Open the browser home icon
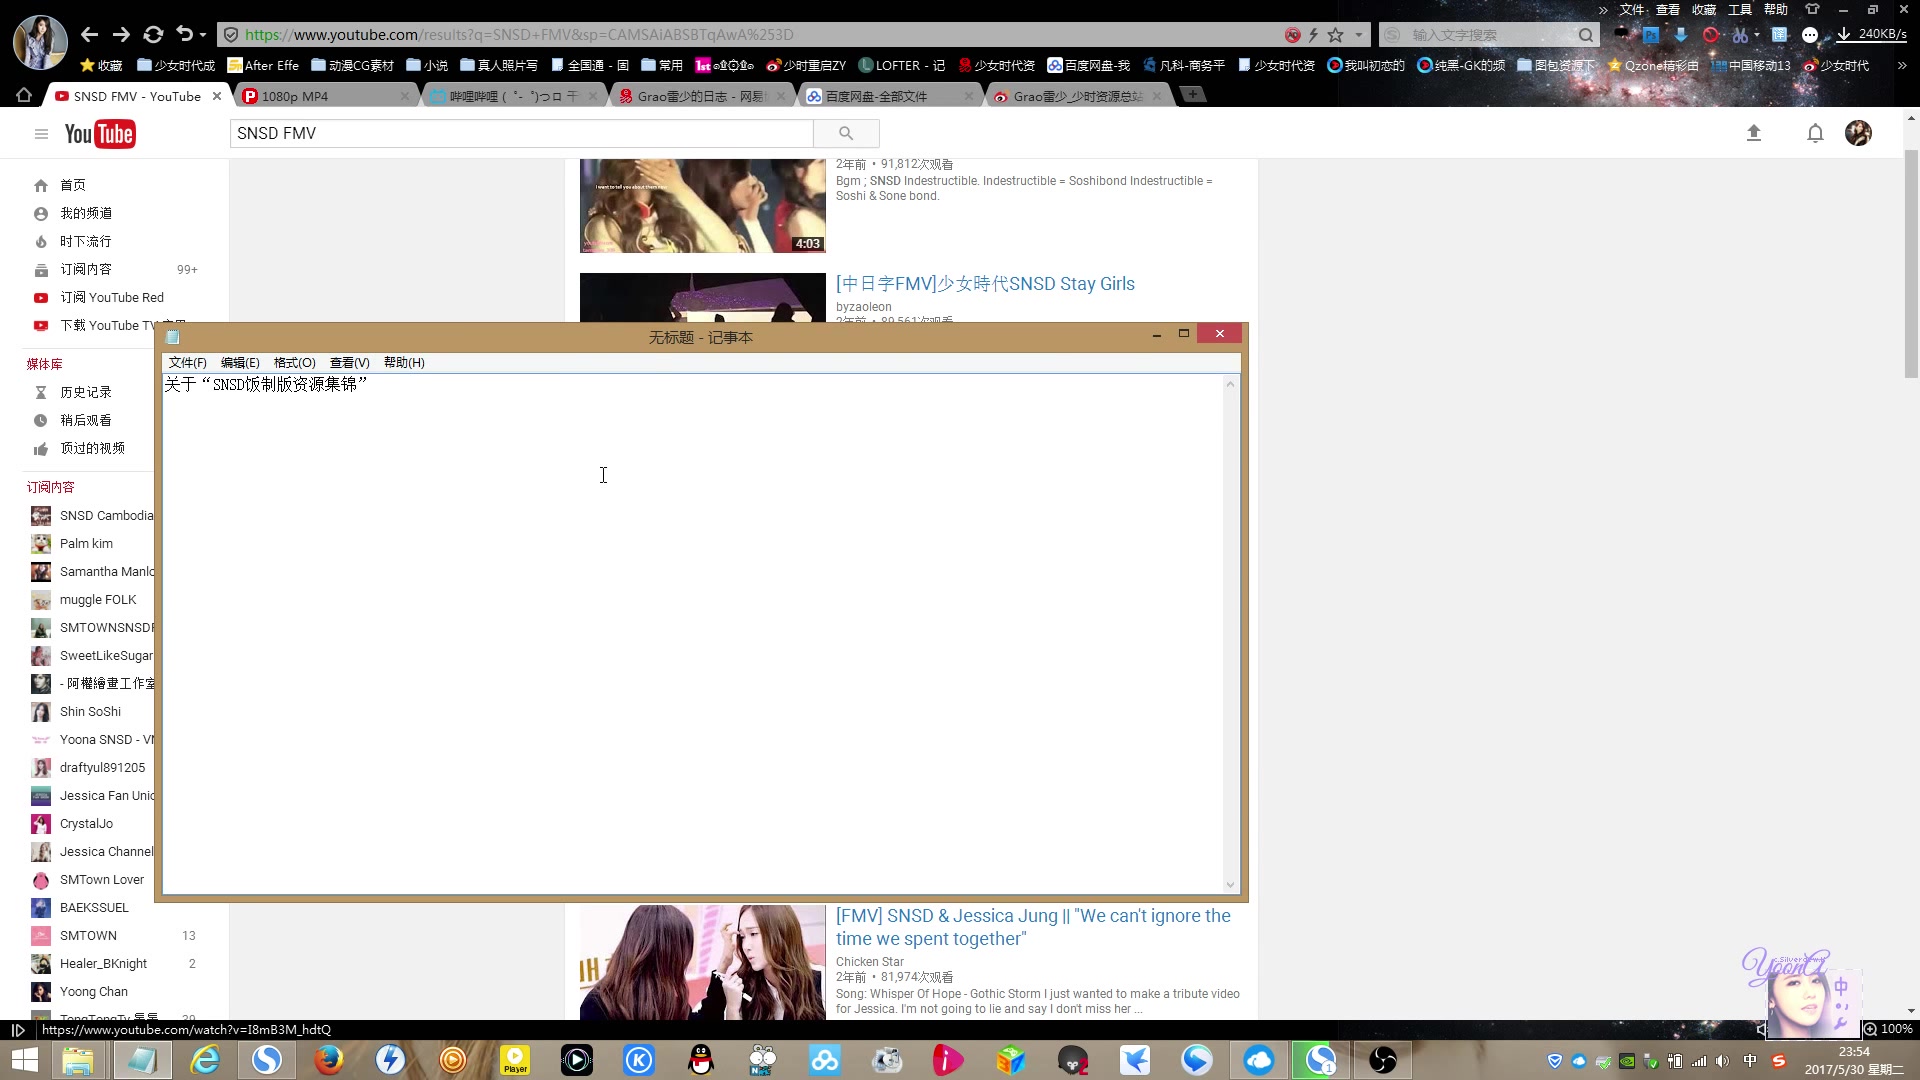 (x=24, y=96)
